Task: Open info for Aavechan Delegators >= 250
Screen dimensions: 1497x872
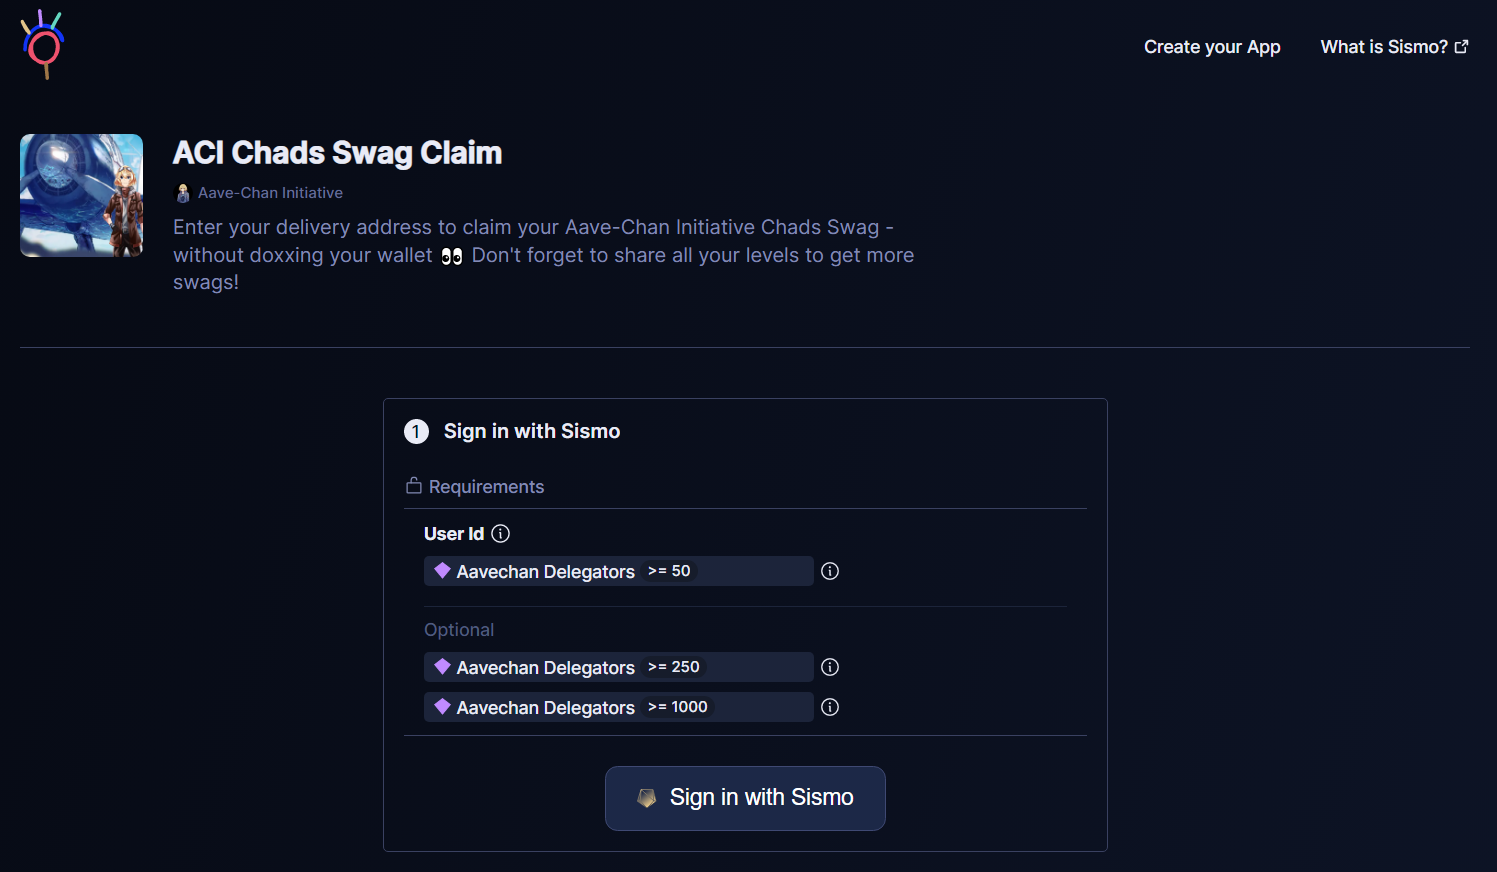Action: point(830,667)
